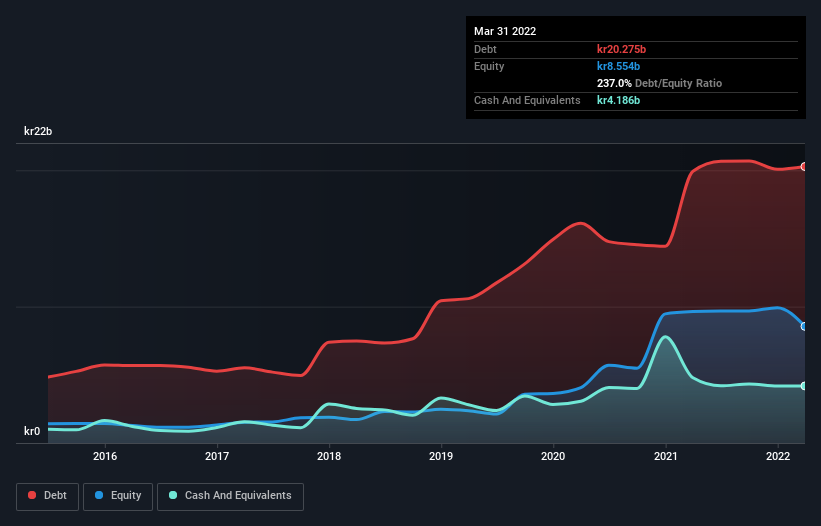This screenshot has width=821, height=526.
Task: Click the 2017 x-axis label
Action: click(217, 456)
